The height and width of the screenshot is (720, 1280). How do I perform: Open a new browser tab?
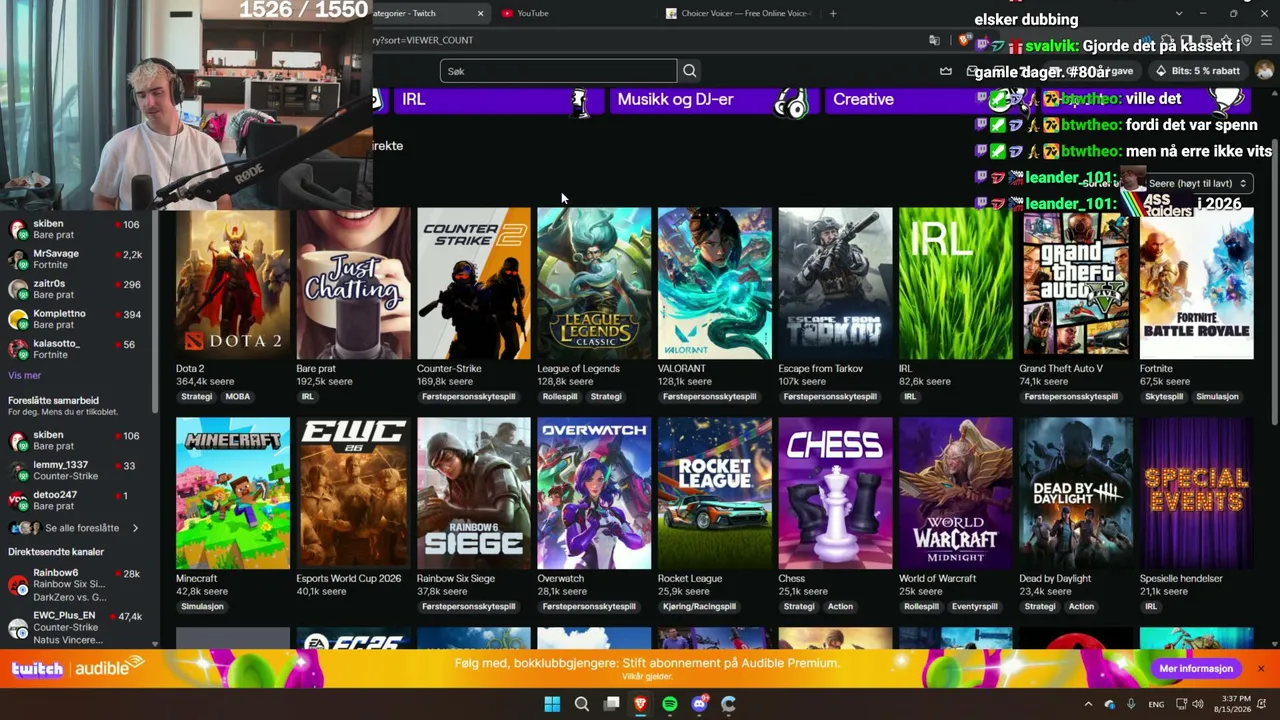(833, 13)
